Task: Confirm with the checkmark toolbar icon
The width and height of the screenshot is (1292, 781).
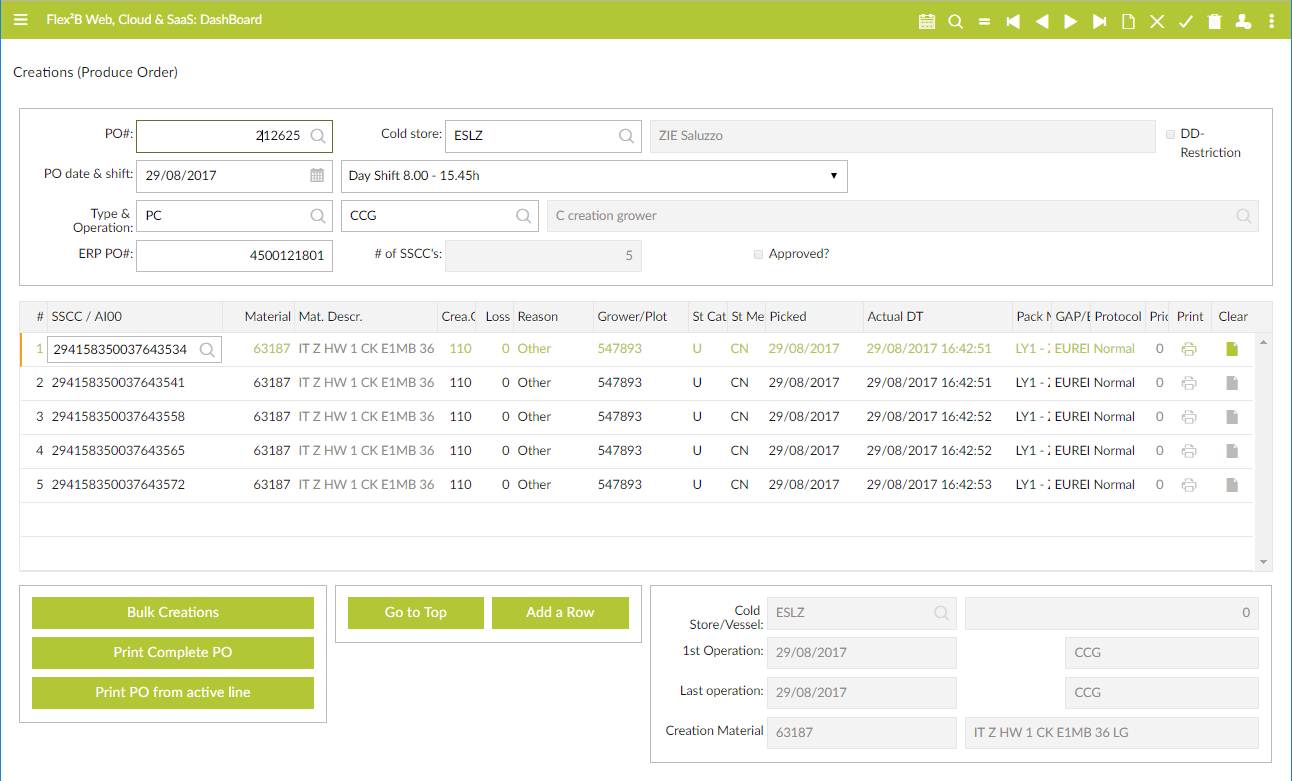Action: [1186, 21]
